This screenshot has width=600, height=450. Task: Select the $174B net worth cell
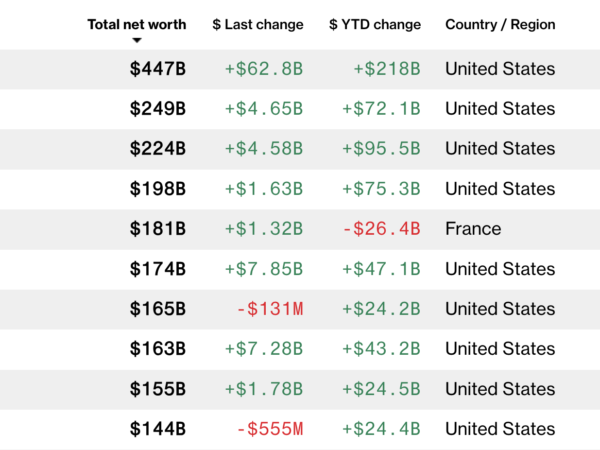pos(157,269)
